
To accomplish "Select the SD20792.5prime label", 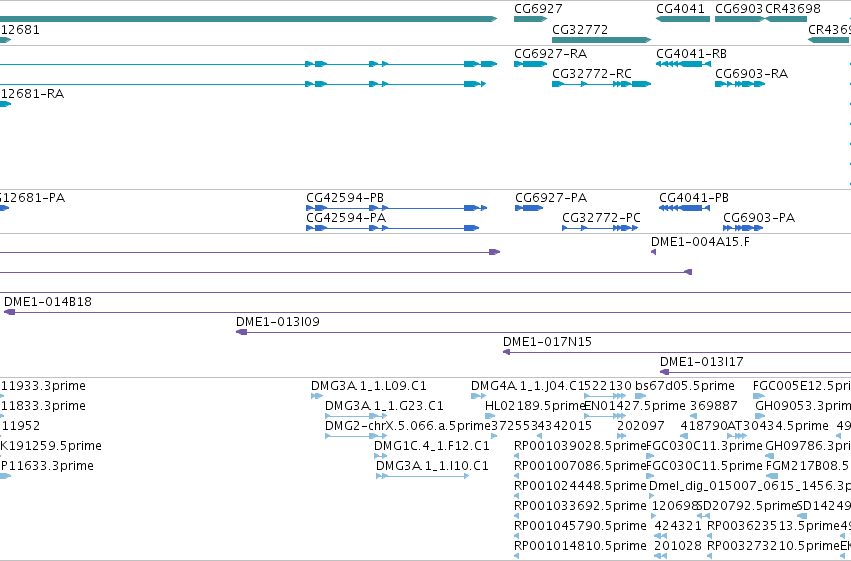I will pyautogui.click(x=747, y=506).
